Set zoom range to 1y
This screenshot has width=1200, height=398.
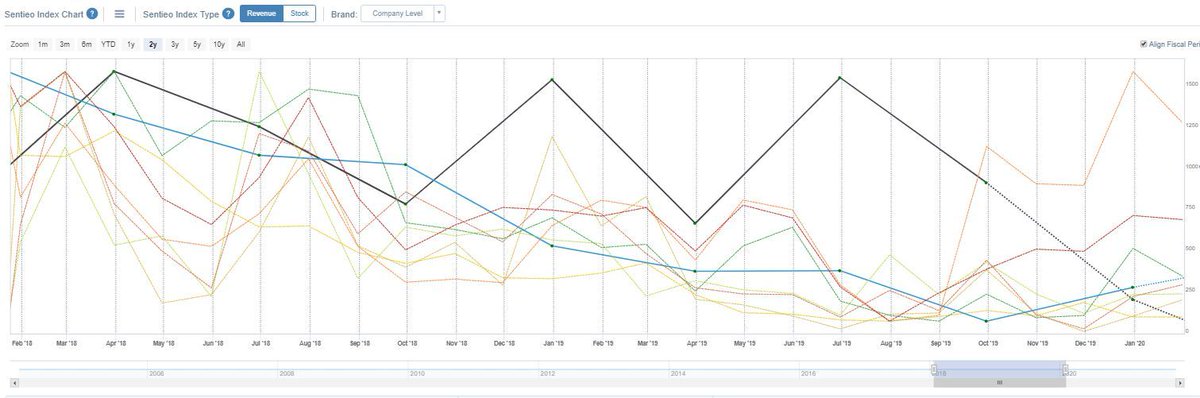131,45
